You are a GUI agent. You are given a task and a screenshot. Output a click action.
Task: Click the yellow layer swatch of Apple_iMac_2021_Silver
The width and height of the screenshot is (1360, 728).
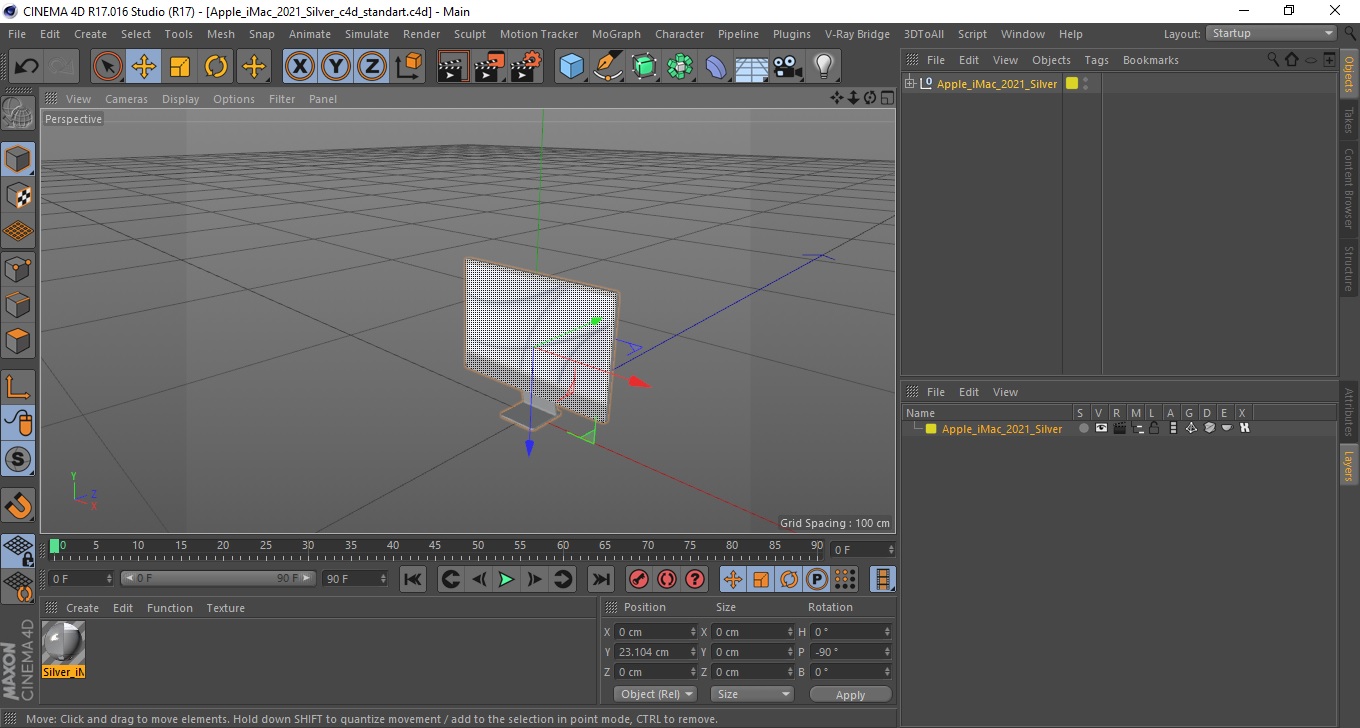1072,83
